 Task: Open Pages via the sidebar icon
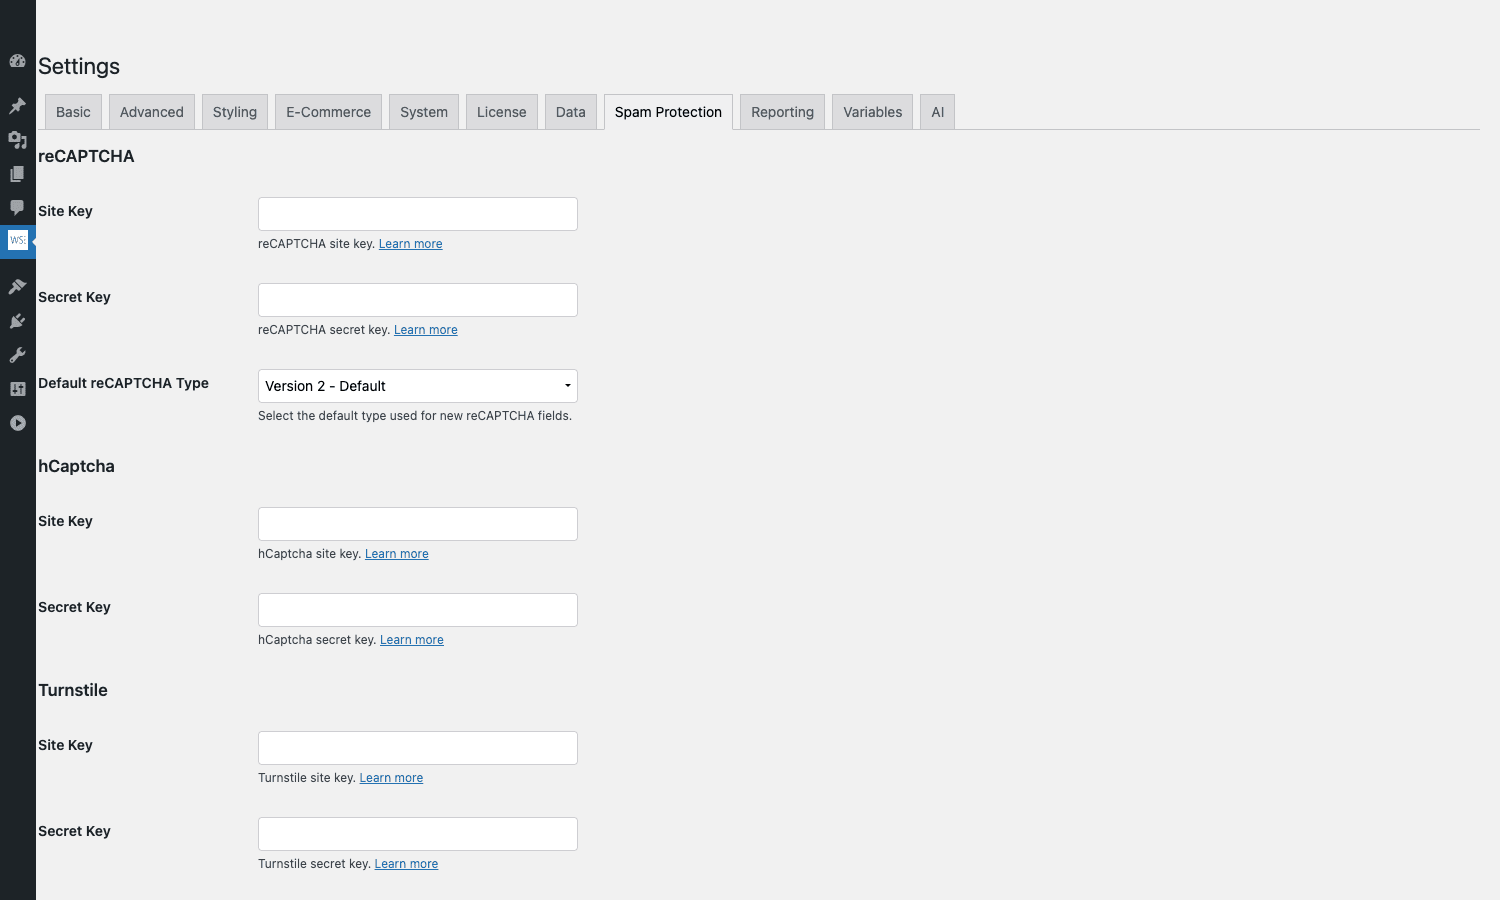[x=17, y=174]
